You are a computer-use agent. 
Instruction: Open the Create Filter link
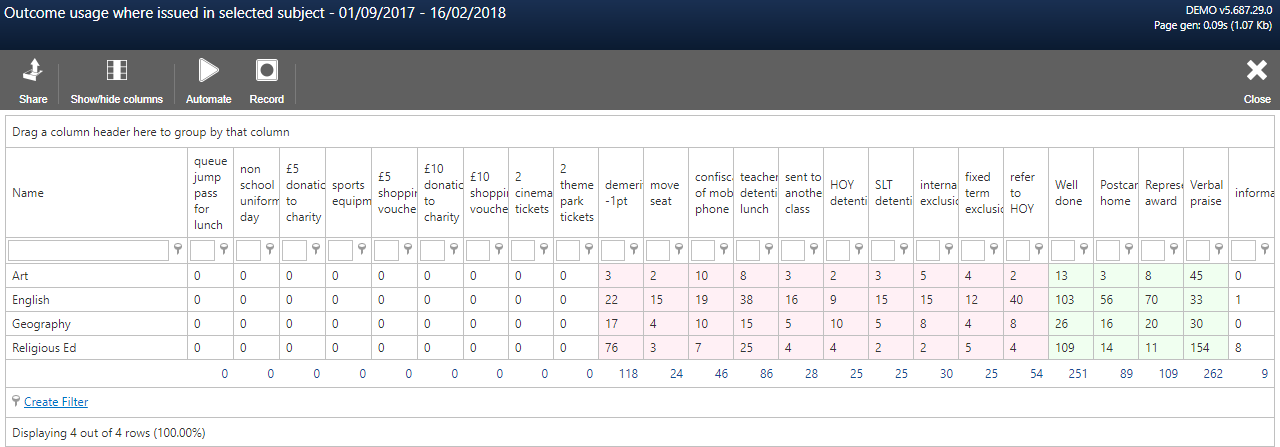tap(56, 402)
